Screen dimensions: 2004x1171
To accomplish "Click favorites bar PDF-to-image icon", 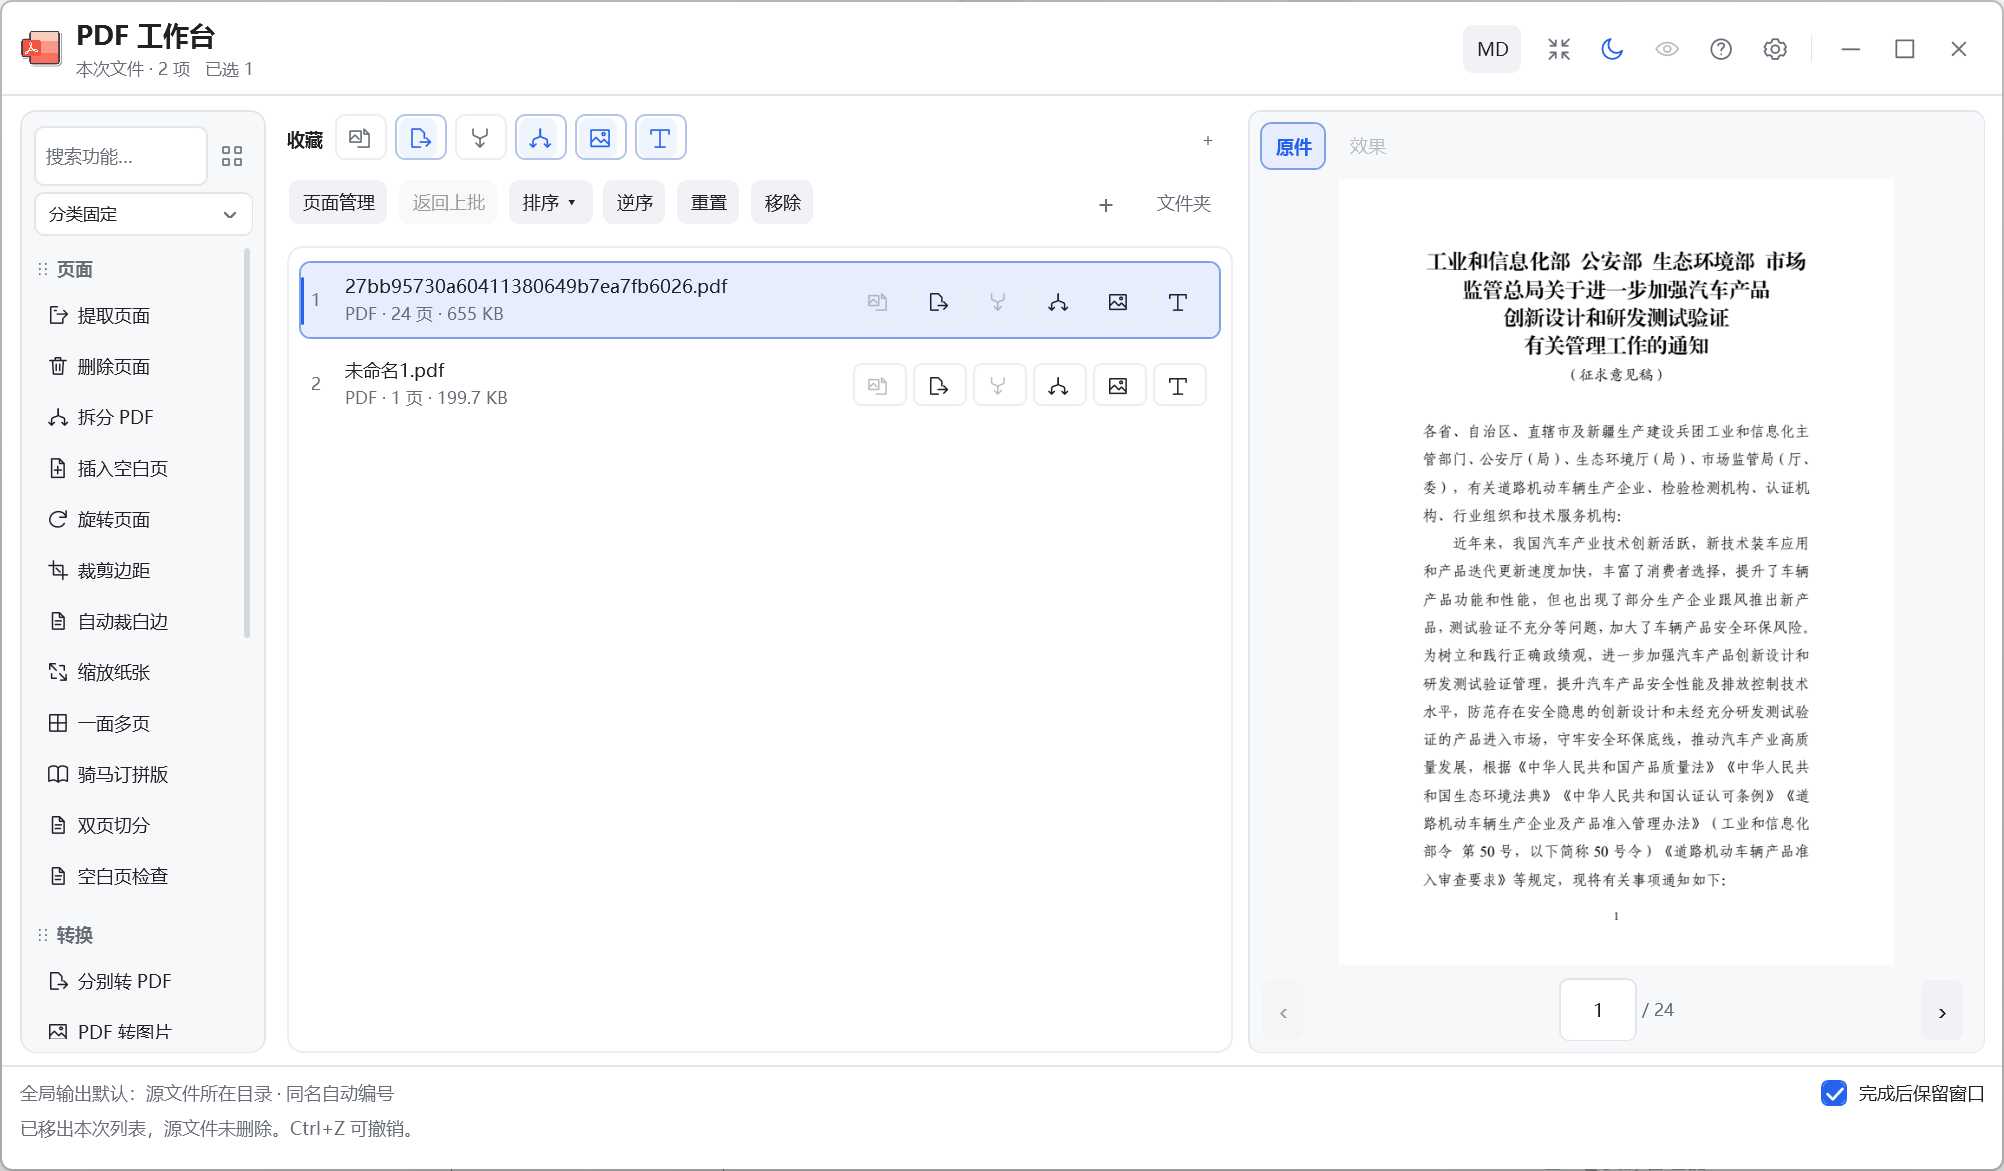I will click(x=601, y=138).
